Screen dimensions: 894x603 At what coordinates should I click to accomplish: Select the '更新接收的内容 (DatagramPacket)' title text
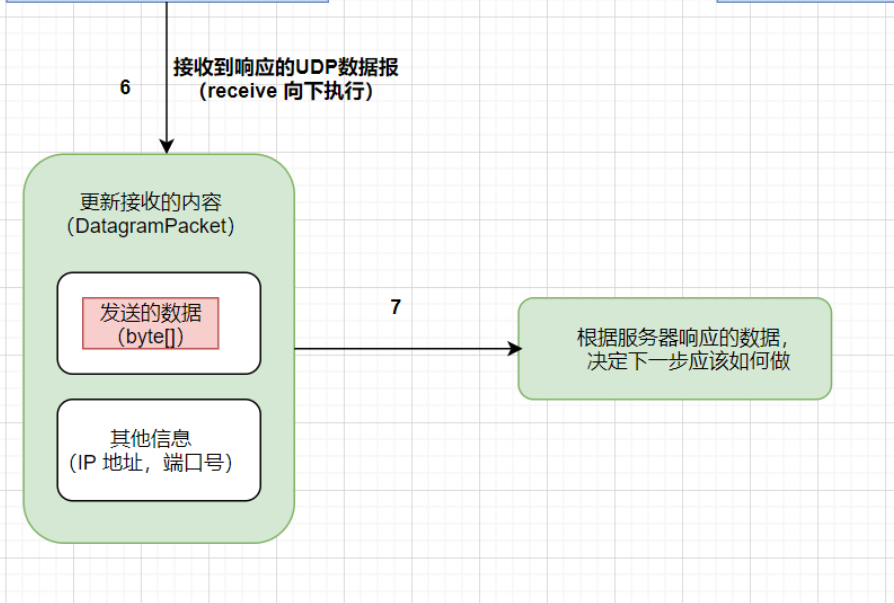[151, 214]
